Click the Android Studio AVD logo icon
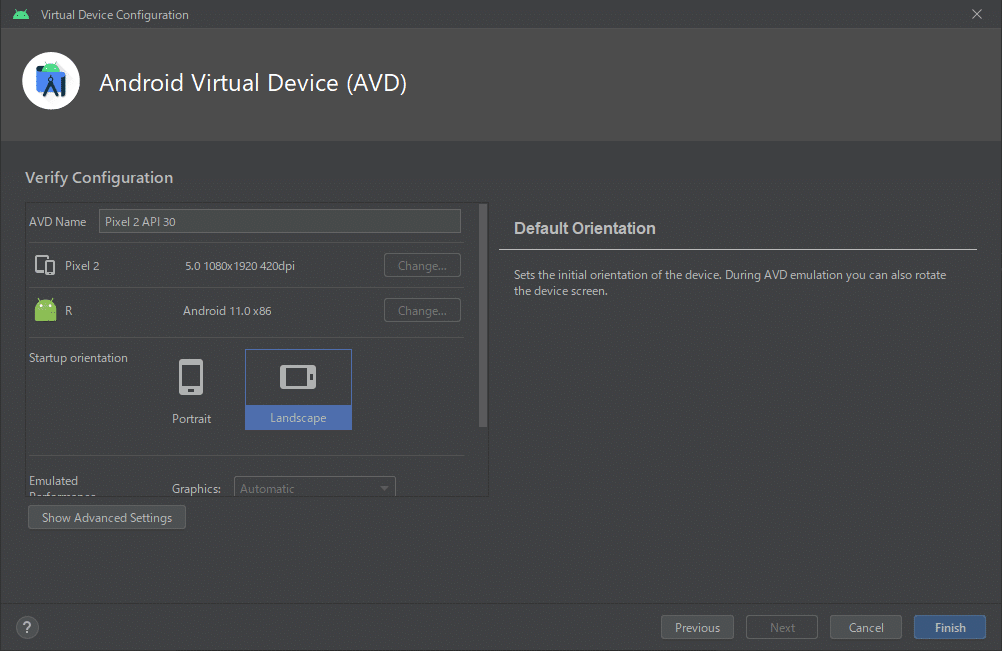Viewport: 1002px width, 651px height. coord(51,81)
